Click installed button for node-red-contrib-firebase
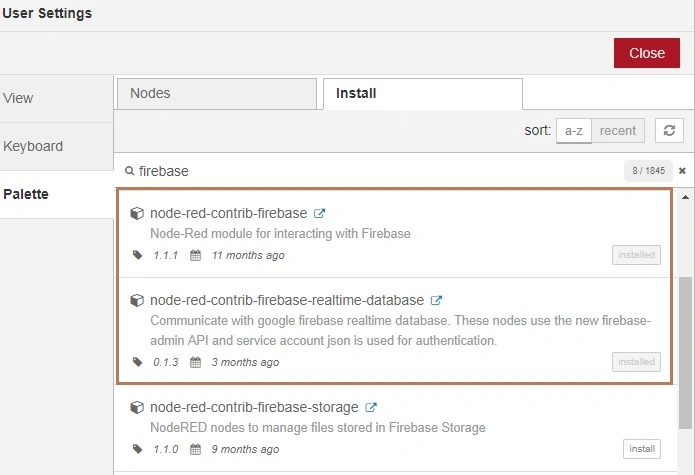This screenshot has width=695, height=475. 636,255
